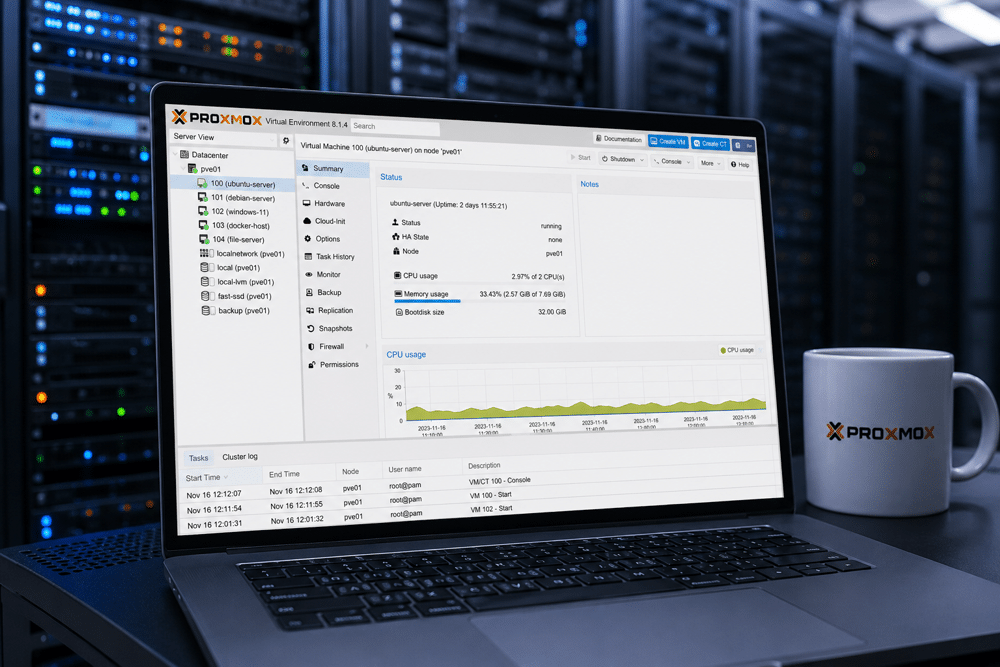Viewport: 1000px width, 667px height.
Task: Click the Replication retweet icon
Action: 310,310
